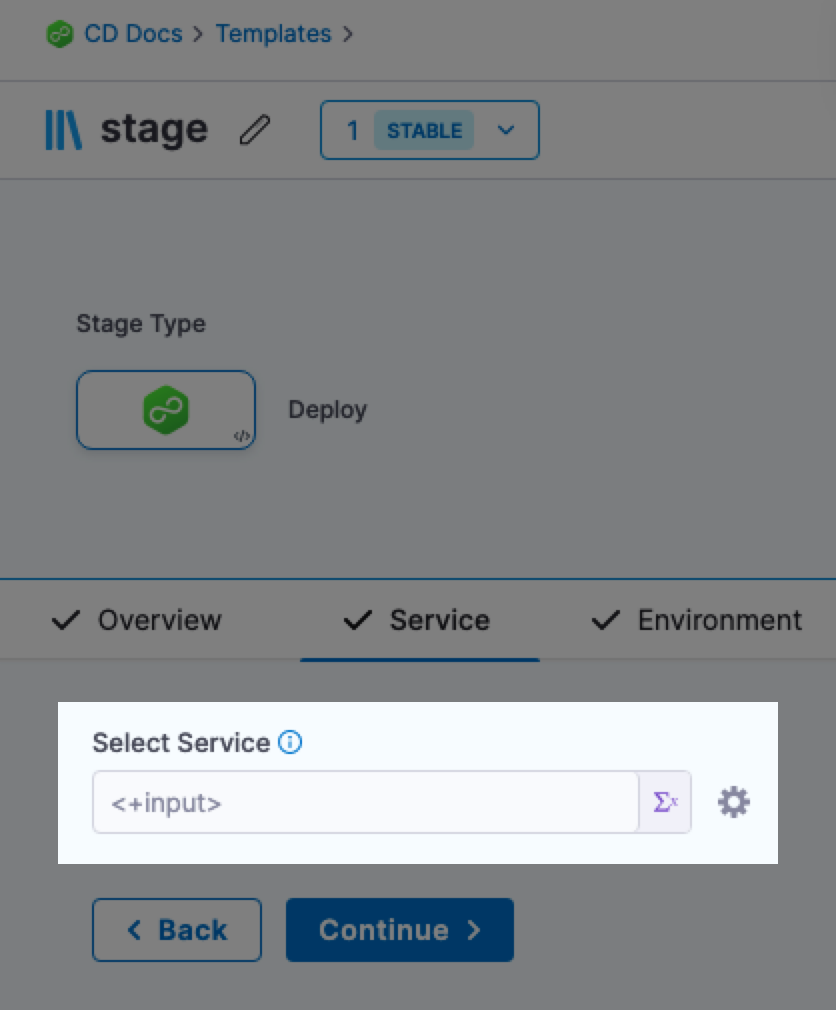Click the Deploy label text
Viewport: 836px width, 1010px height.
click(x=327, y=410)
